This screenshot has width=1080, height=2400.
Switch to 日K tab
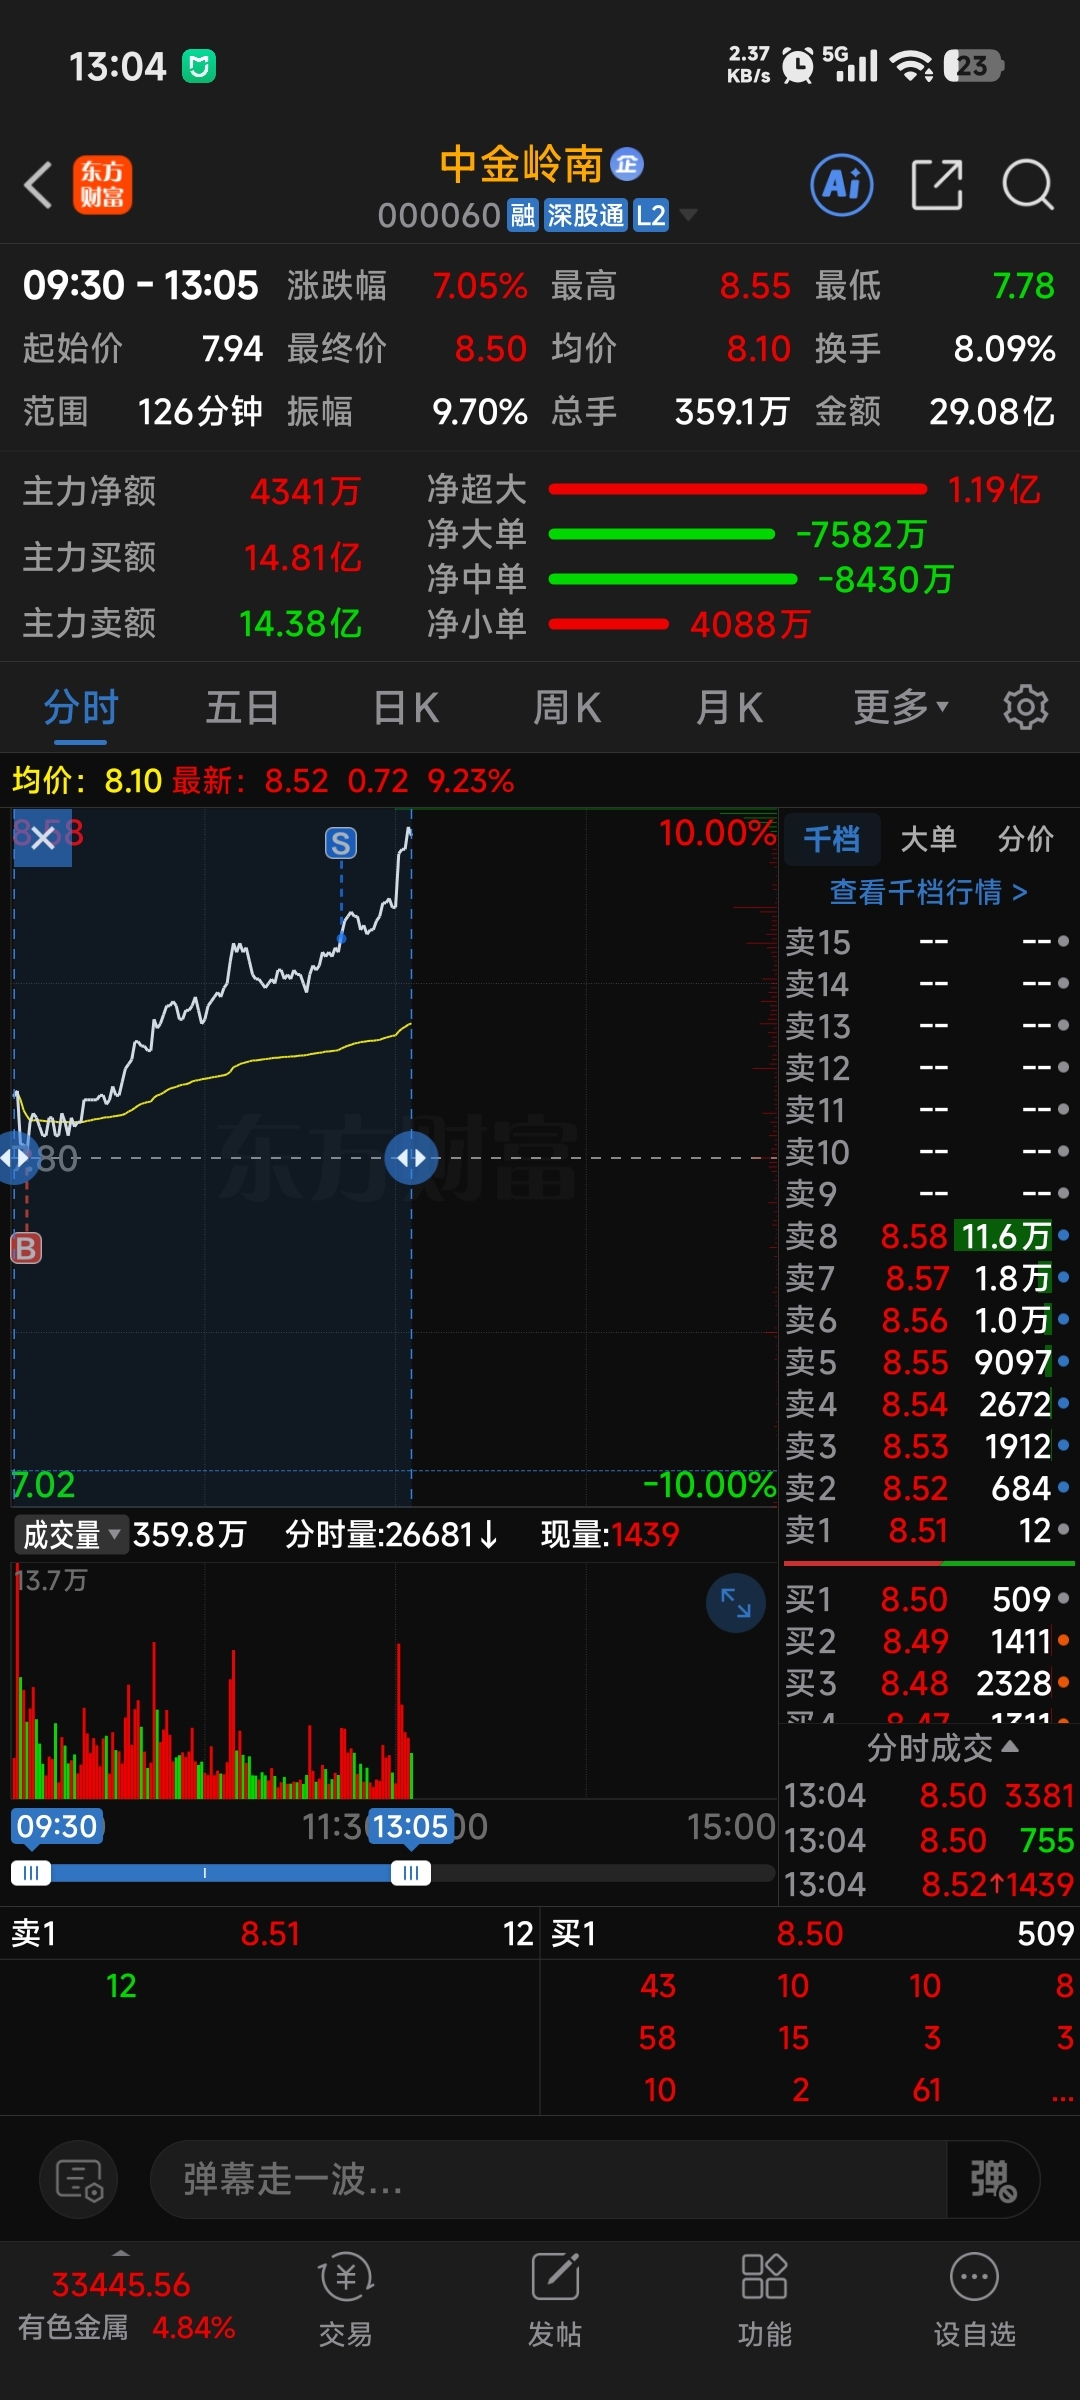pyautogui.click(x=406, y=708)
